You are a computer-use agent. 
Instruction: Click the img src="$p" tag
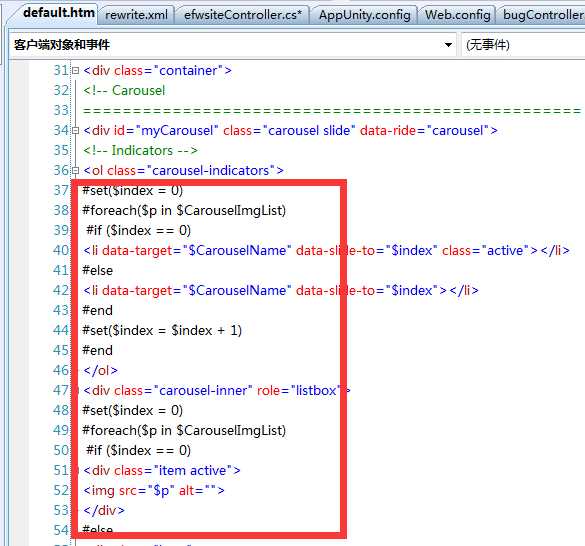(154, 490)
